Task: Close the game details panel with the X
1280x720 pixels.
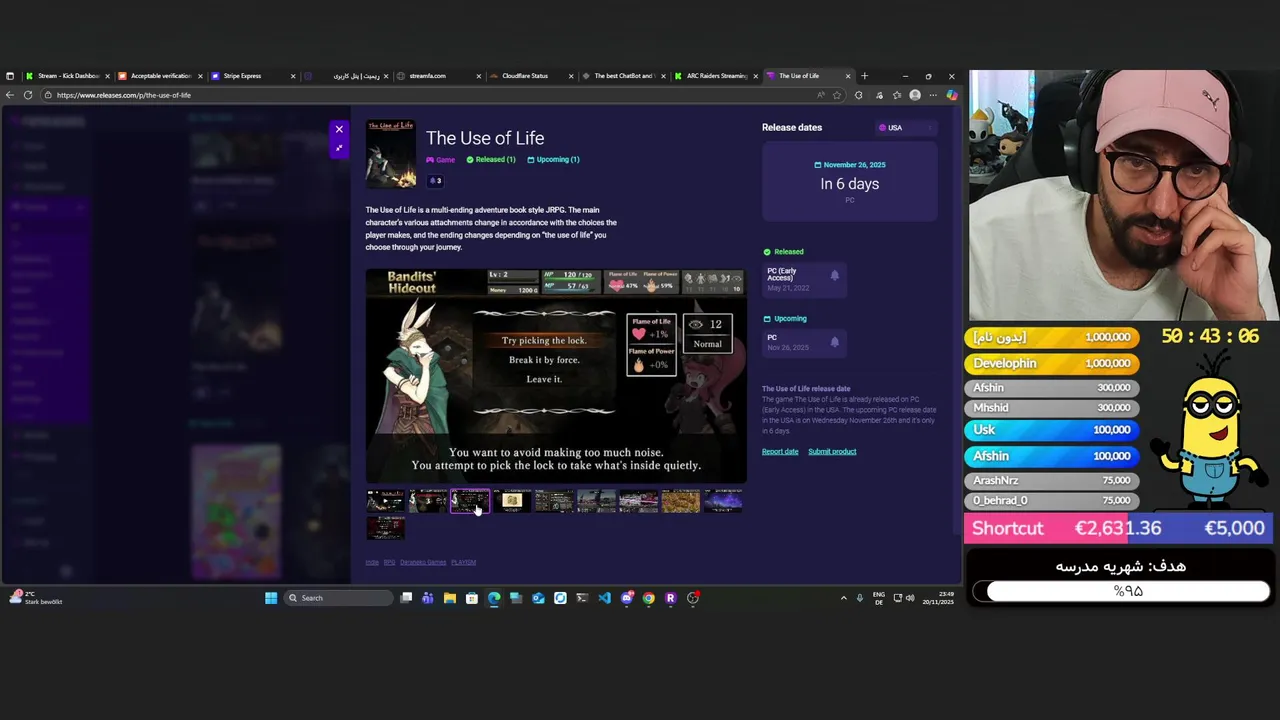Action: [x=339, y=129]
